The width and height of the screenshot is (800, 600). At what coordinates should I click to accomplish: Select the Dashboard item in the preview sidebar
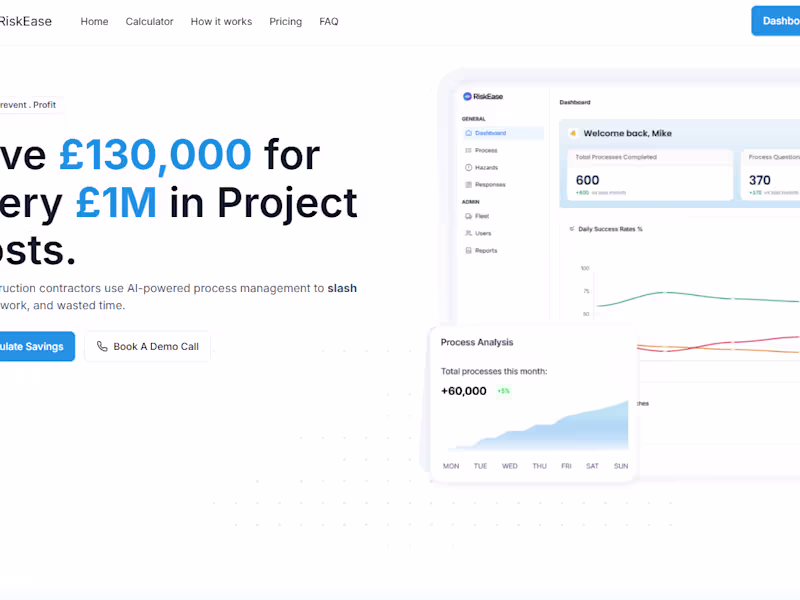coord(503,133)
